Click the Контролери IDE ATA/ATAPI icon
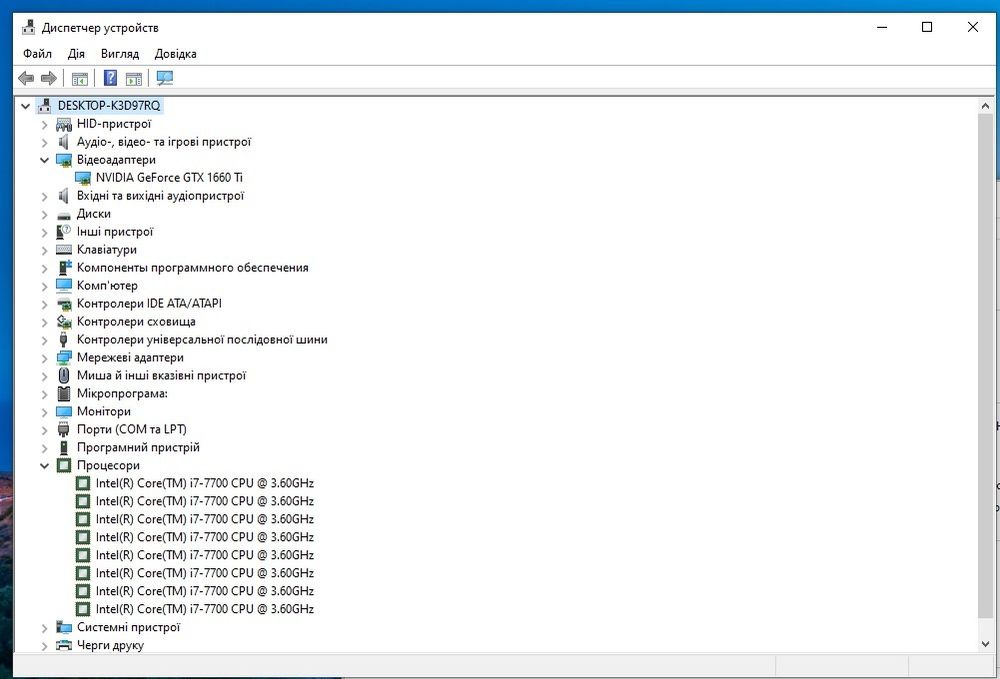Viewport: 1000px width, 679px height. tap(64, 304)
